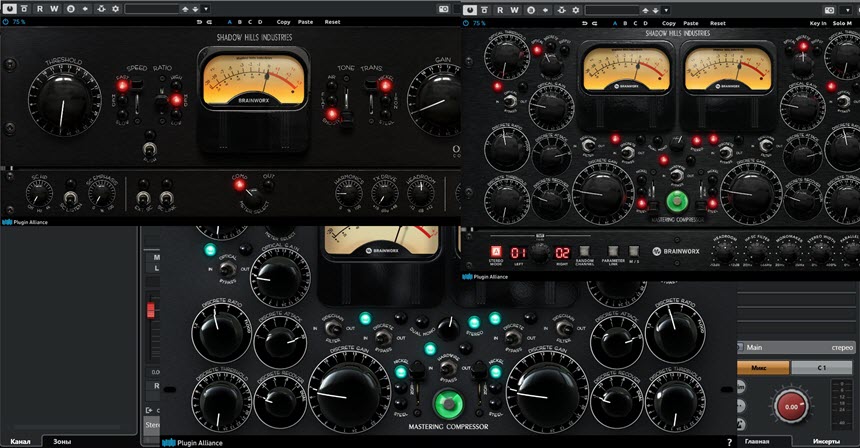Enable Write automation (W) in single-meter compressor window

54,9
